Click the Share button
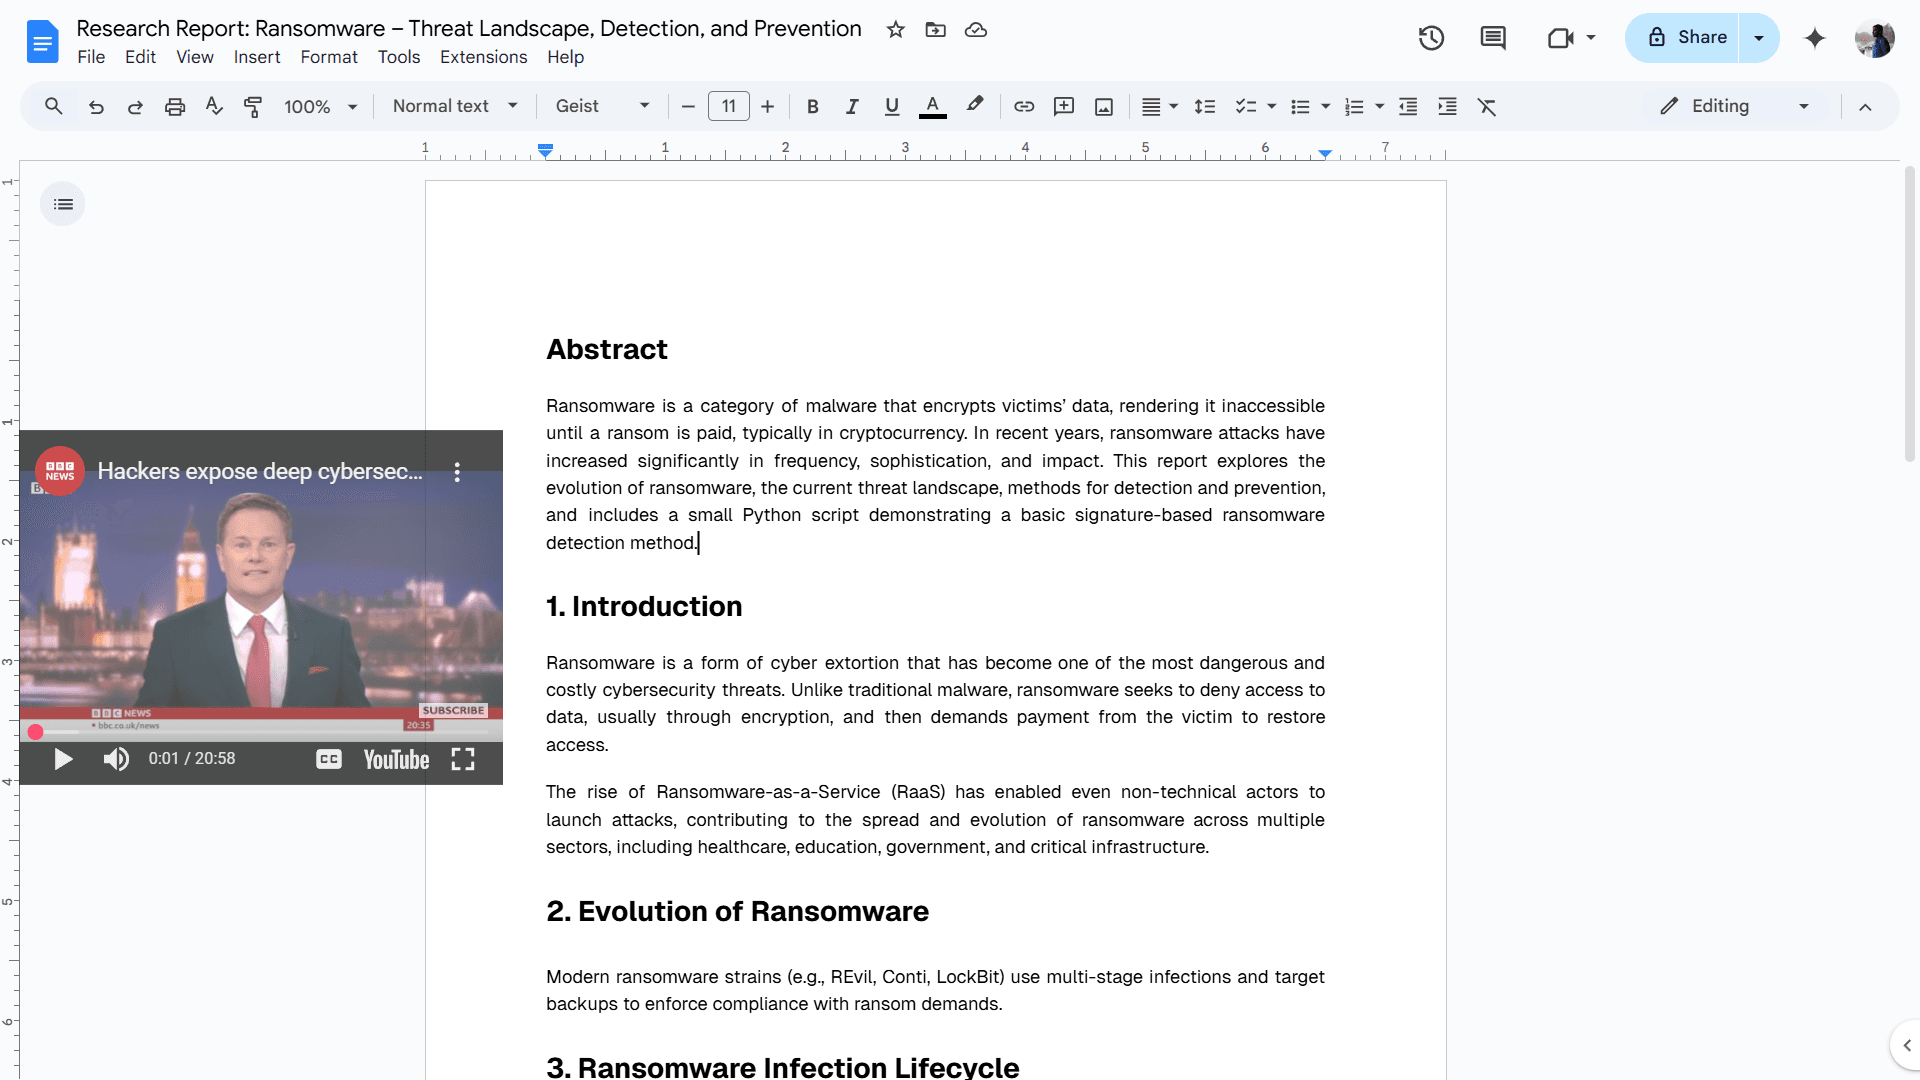The width and height of the screenshot is (1920, 1080). click(x=1686, y=38)
